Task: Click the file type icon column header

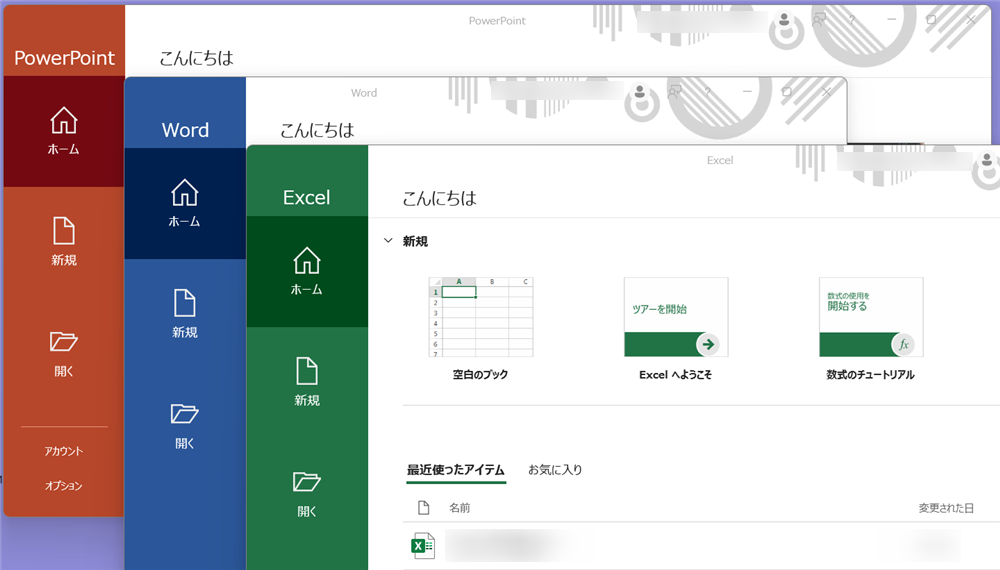Action: coord(423,508)
